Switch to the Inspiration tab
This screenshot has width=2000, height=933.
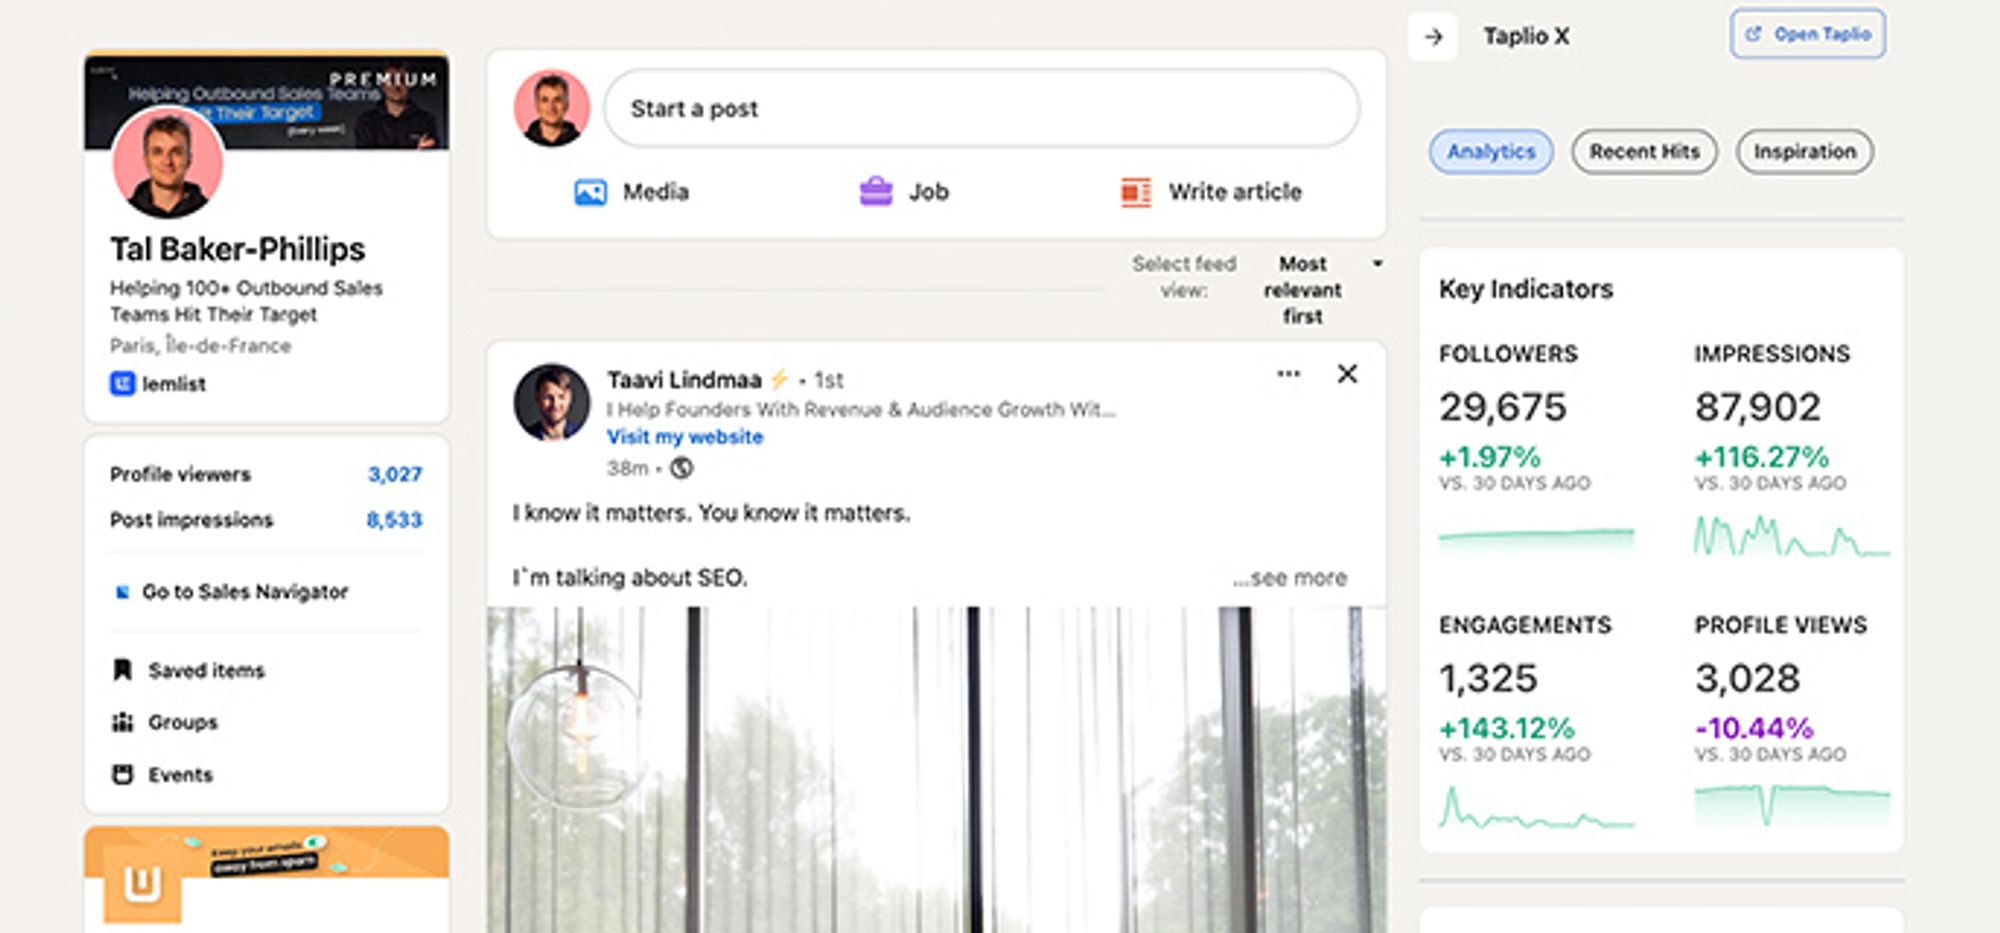1804,152
